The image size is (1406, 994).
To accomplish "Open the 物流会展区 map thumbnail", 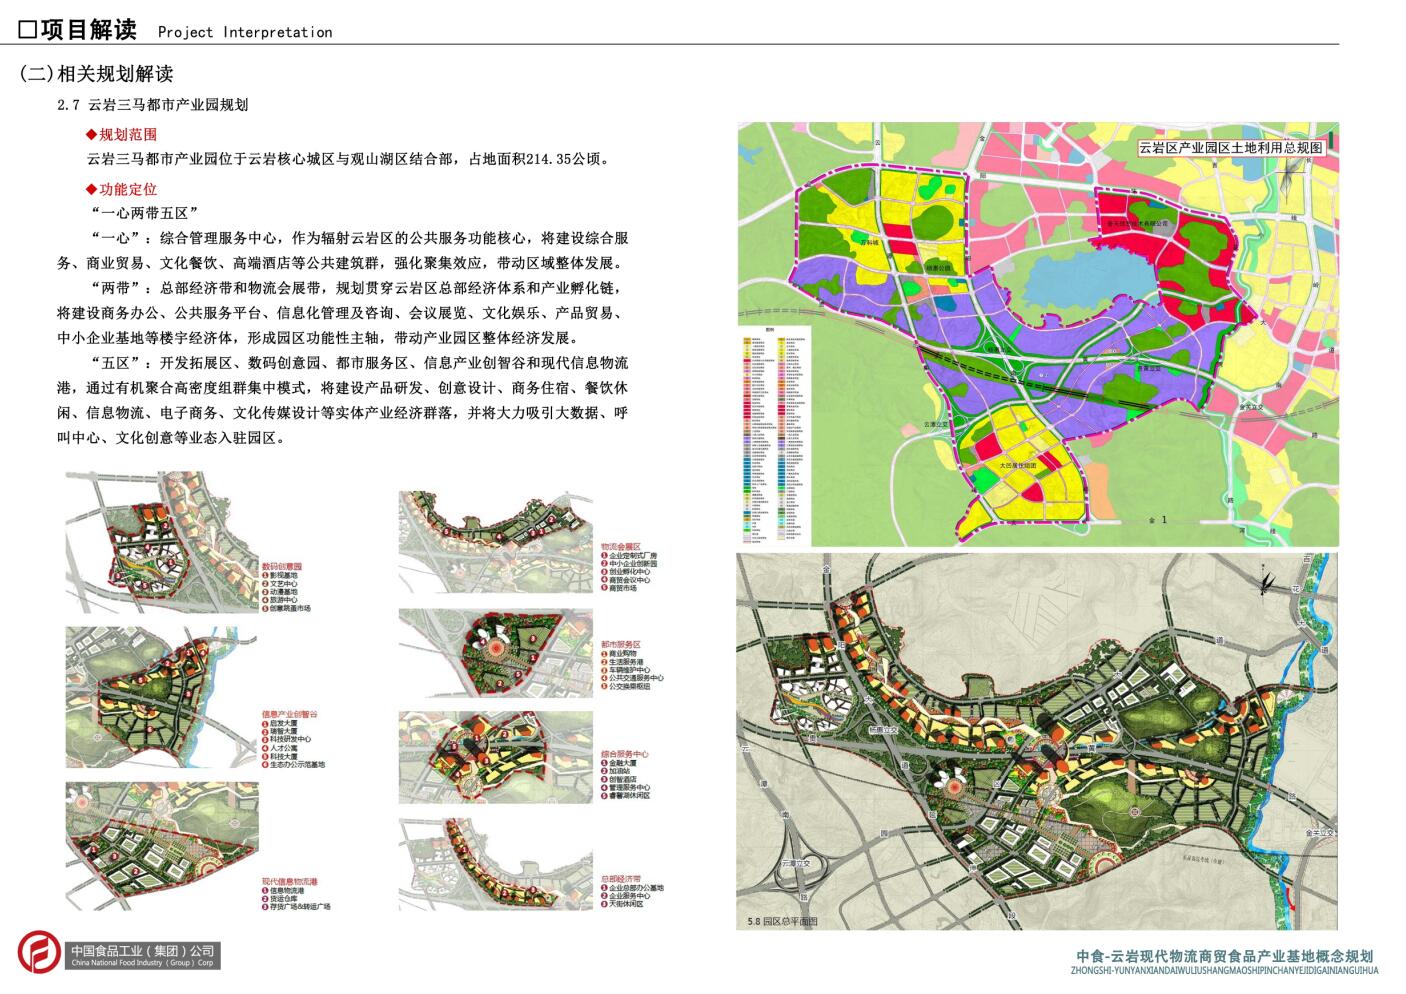I will click(x=495, y=542).
